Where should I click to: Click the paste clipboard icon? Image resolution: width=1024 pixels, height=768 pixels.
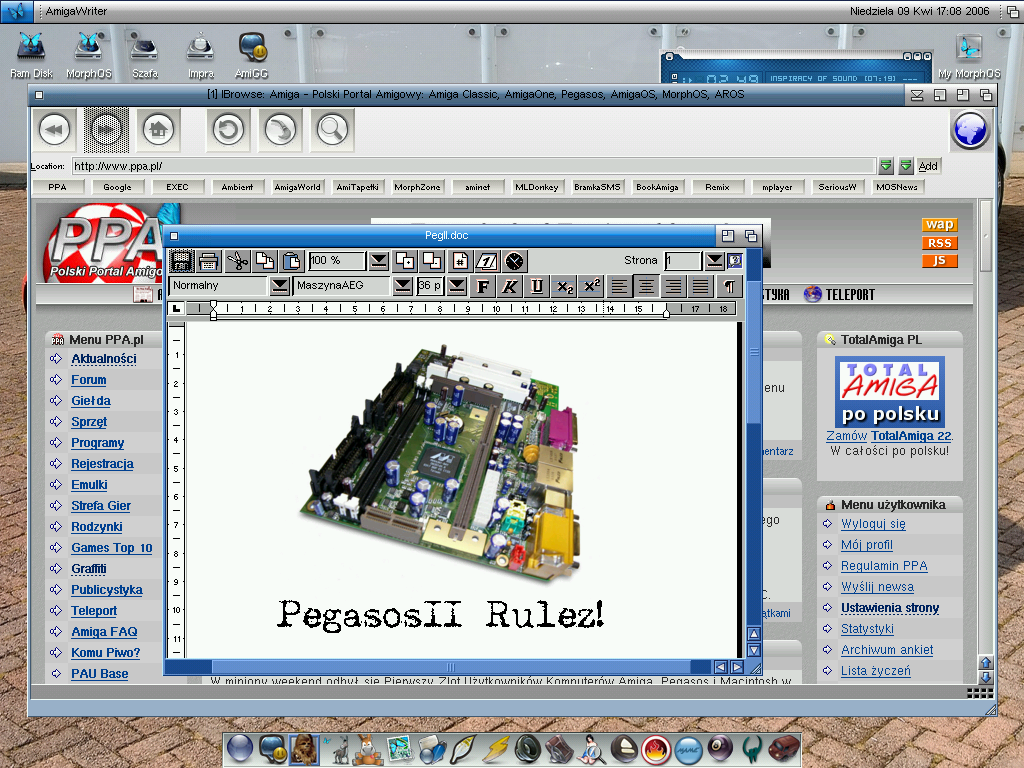pos(292,261)
